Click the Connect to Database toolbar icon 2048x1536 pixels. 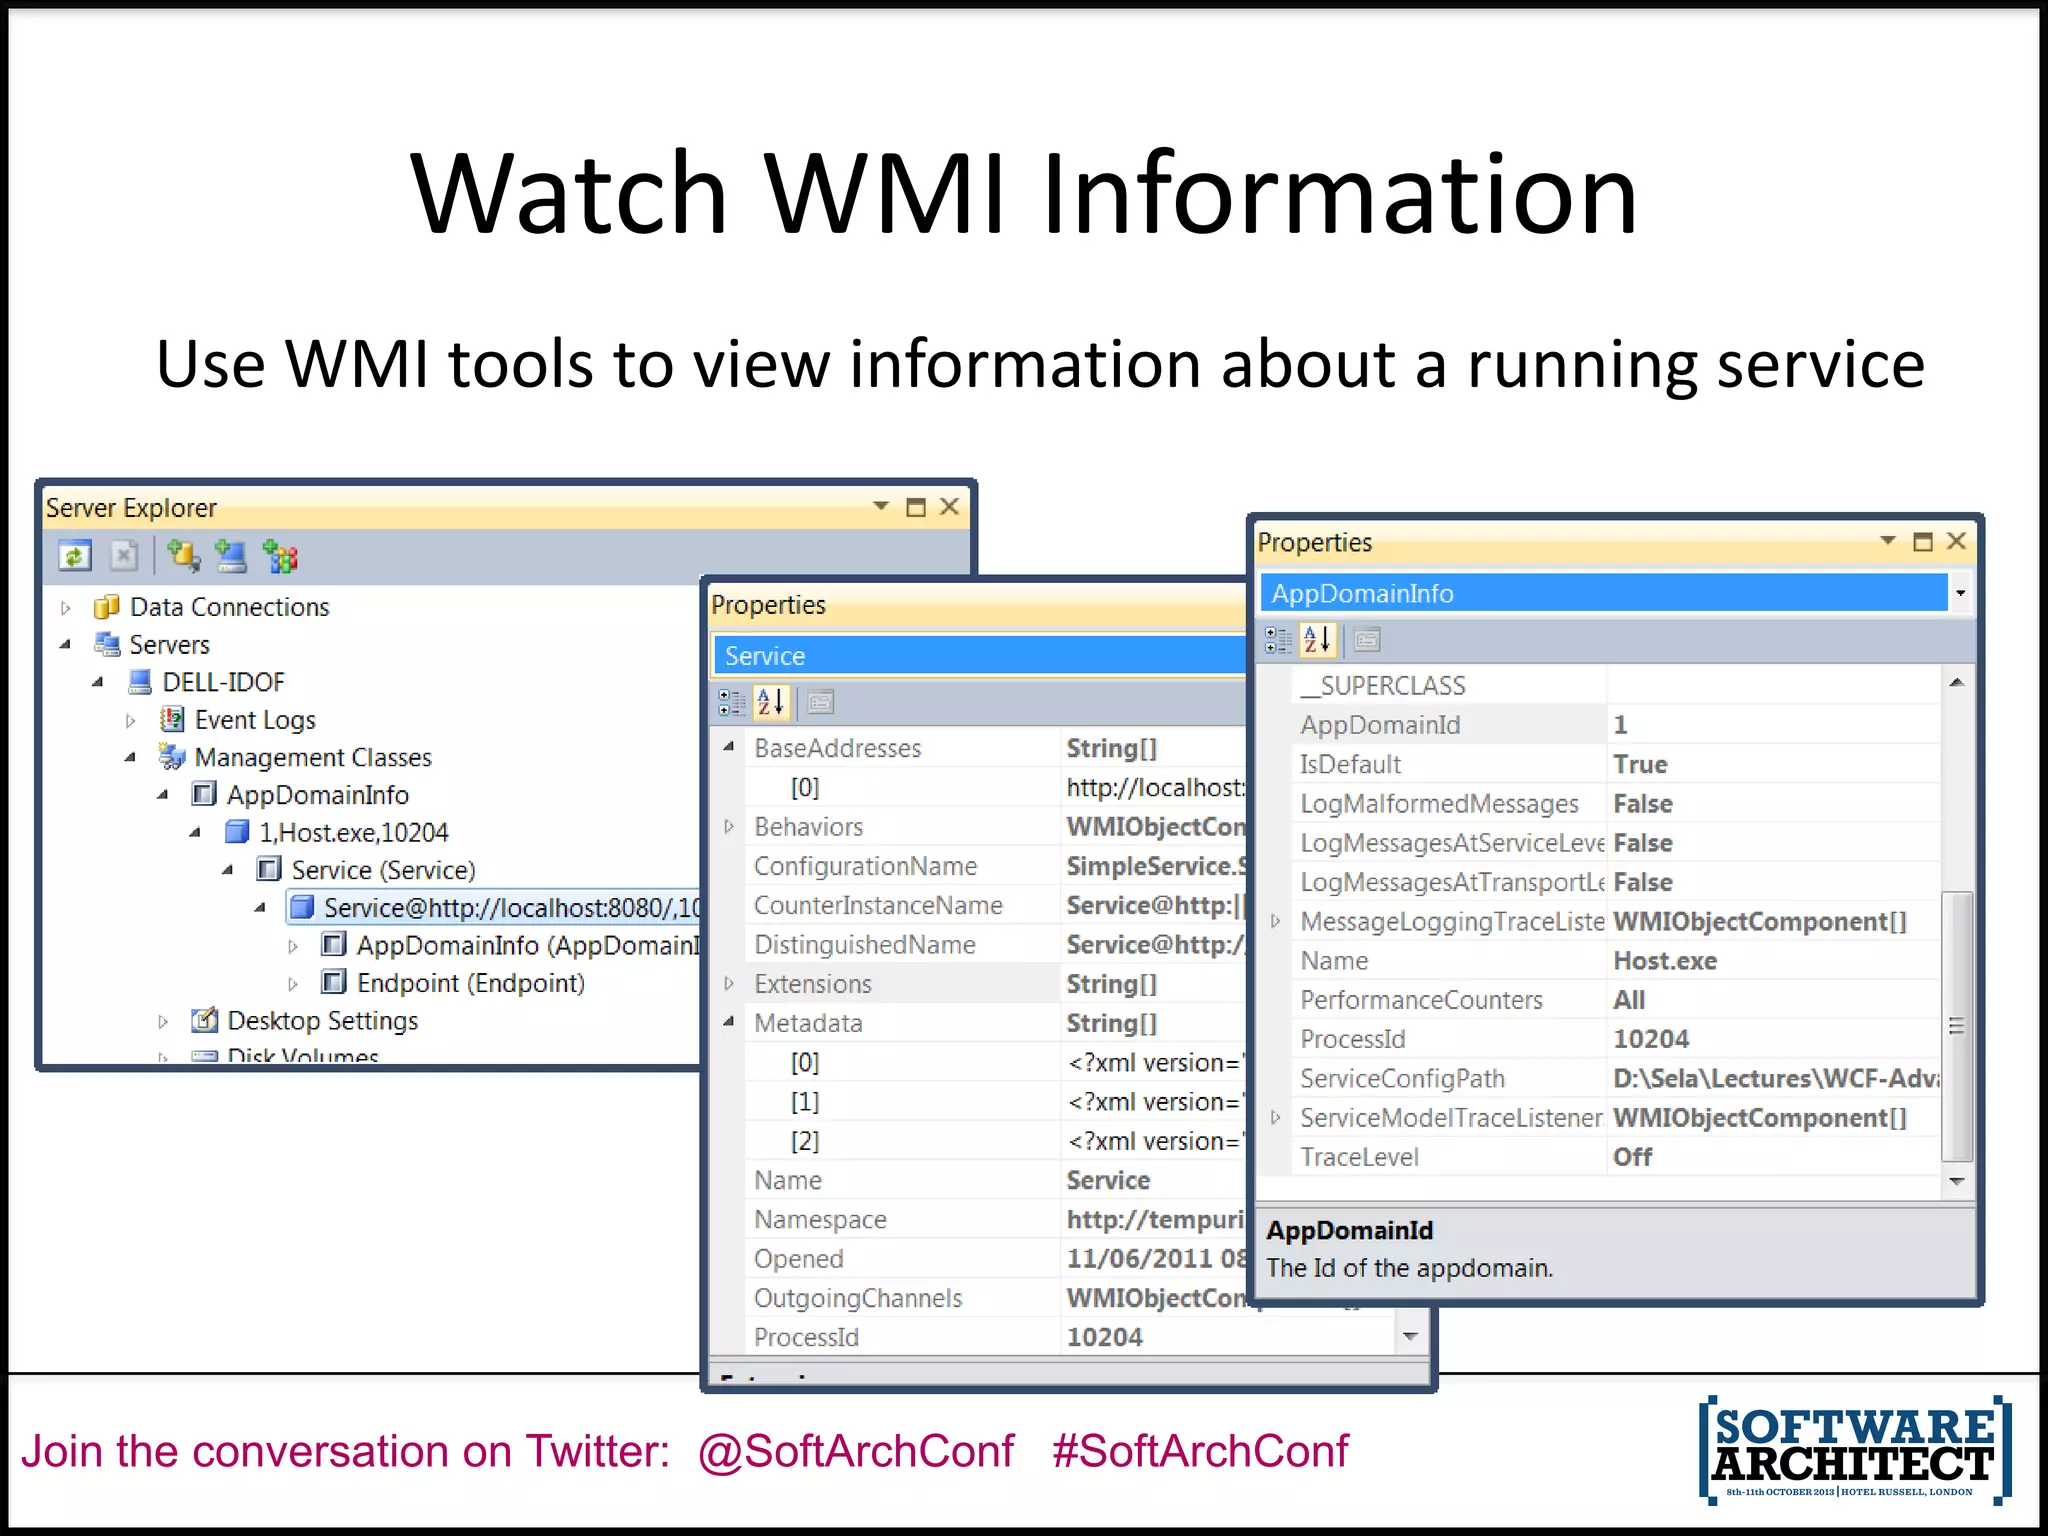click(183, 555)
